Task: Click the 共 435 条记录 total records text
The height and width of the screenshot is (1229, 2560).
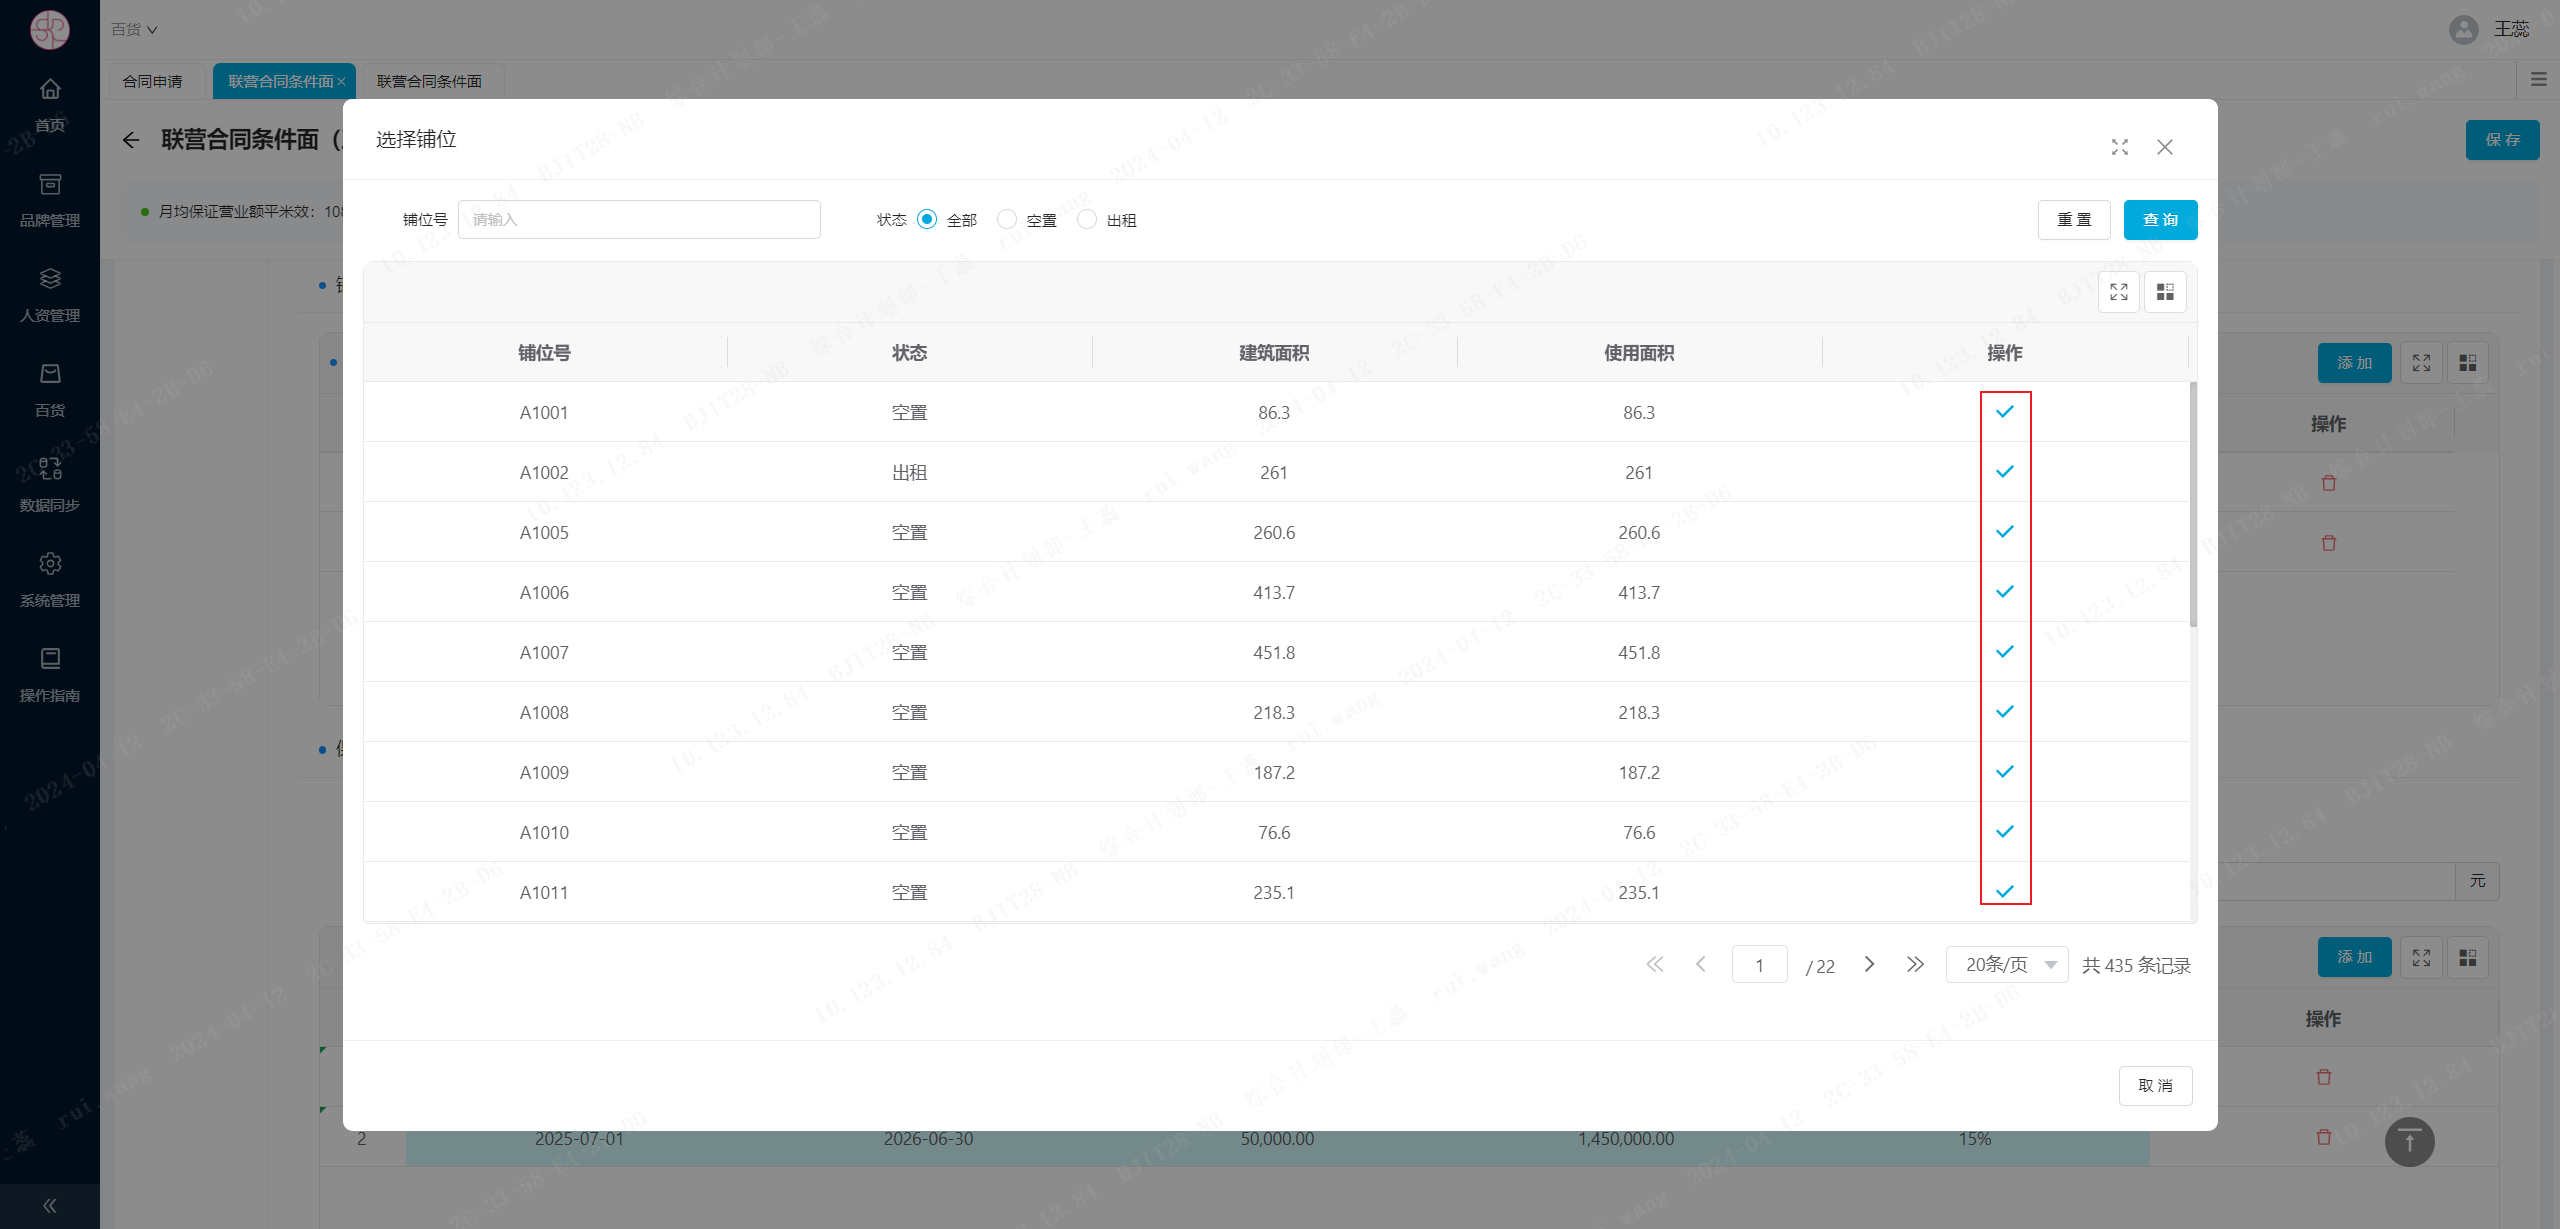Action: [x=2136, y=965]
